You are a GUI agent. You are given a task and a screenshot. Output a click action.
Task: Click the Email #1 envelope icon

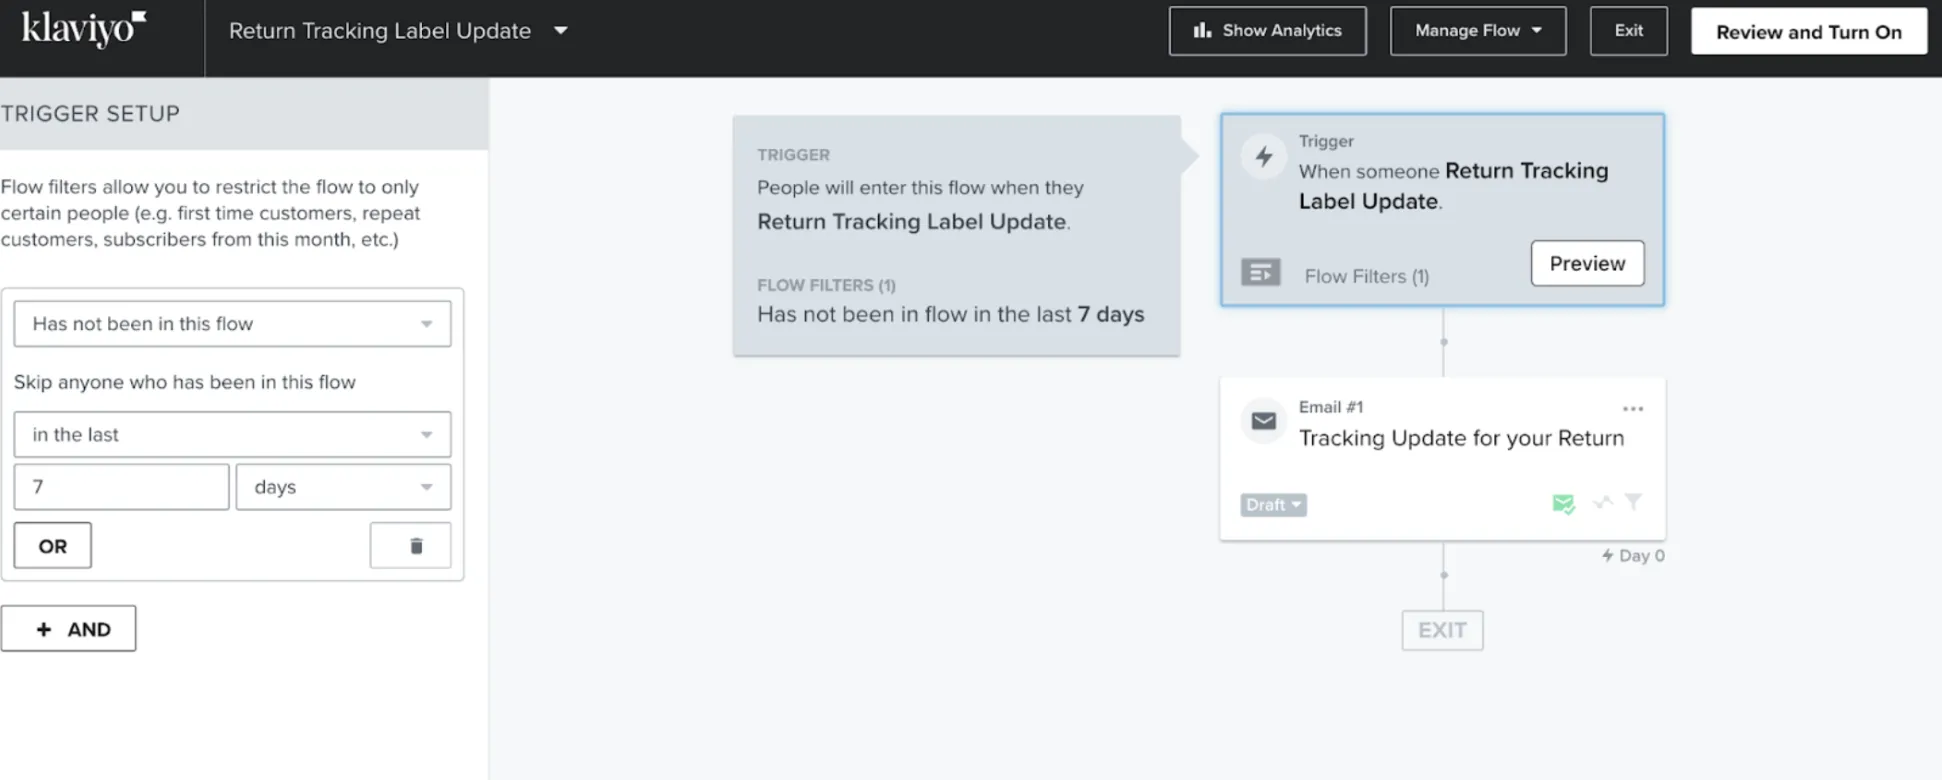click(1264, 421)
